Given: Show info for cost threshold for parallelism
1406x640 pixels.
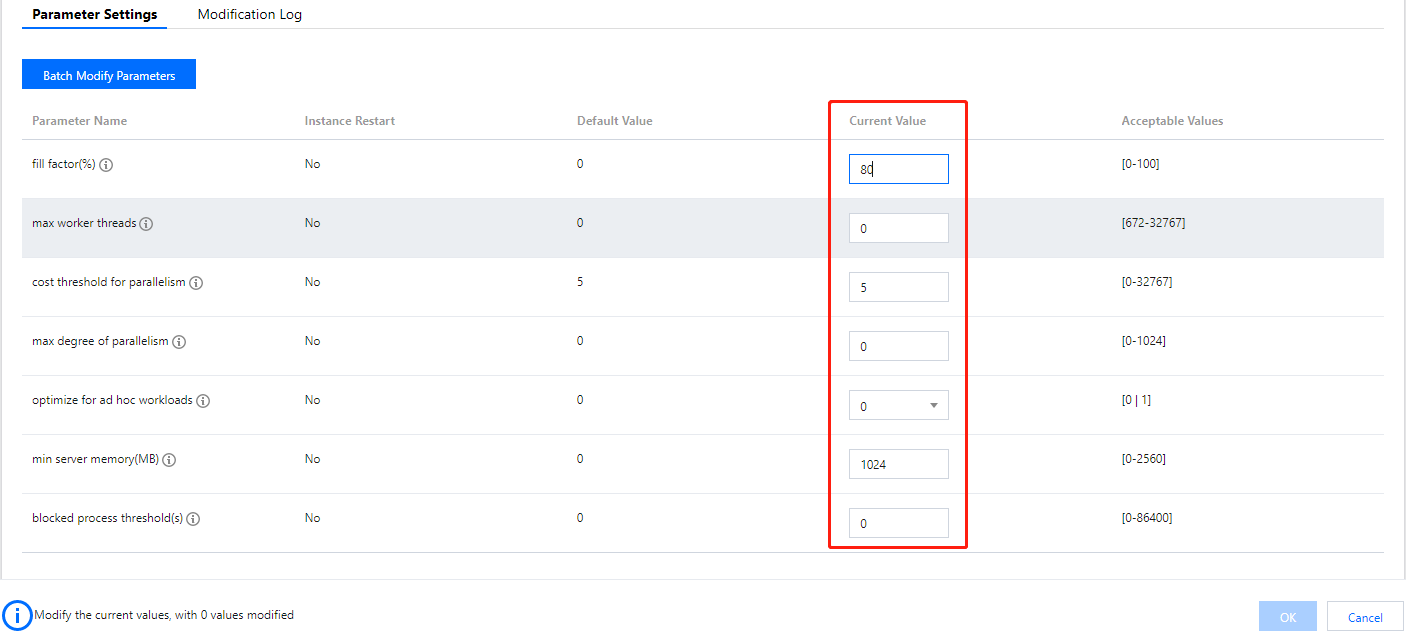Looking at the screenshot, I should click(x=196, y=283).
